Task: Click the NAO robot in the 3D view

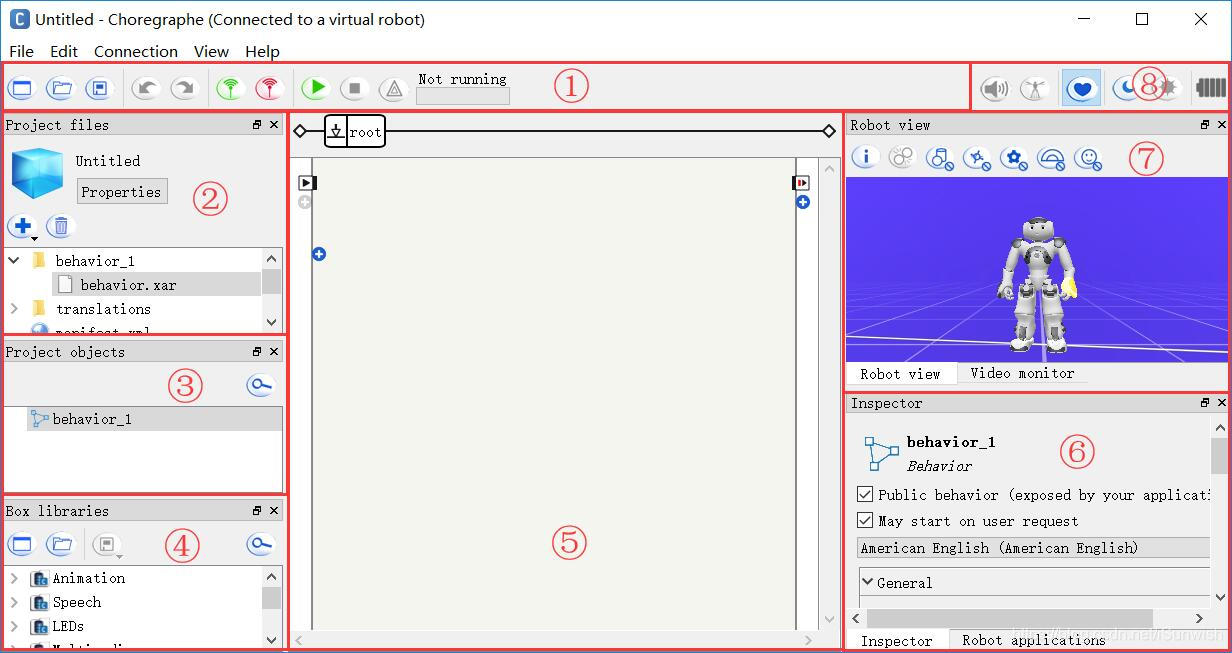Action: [1038, 283]
